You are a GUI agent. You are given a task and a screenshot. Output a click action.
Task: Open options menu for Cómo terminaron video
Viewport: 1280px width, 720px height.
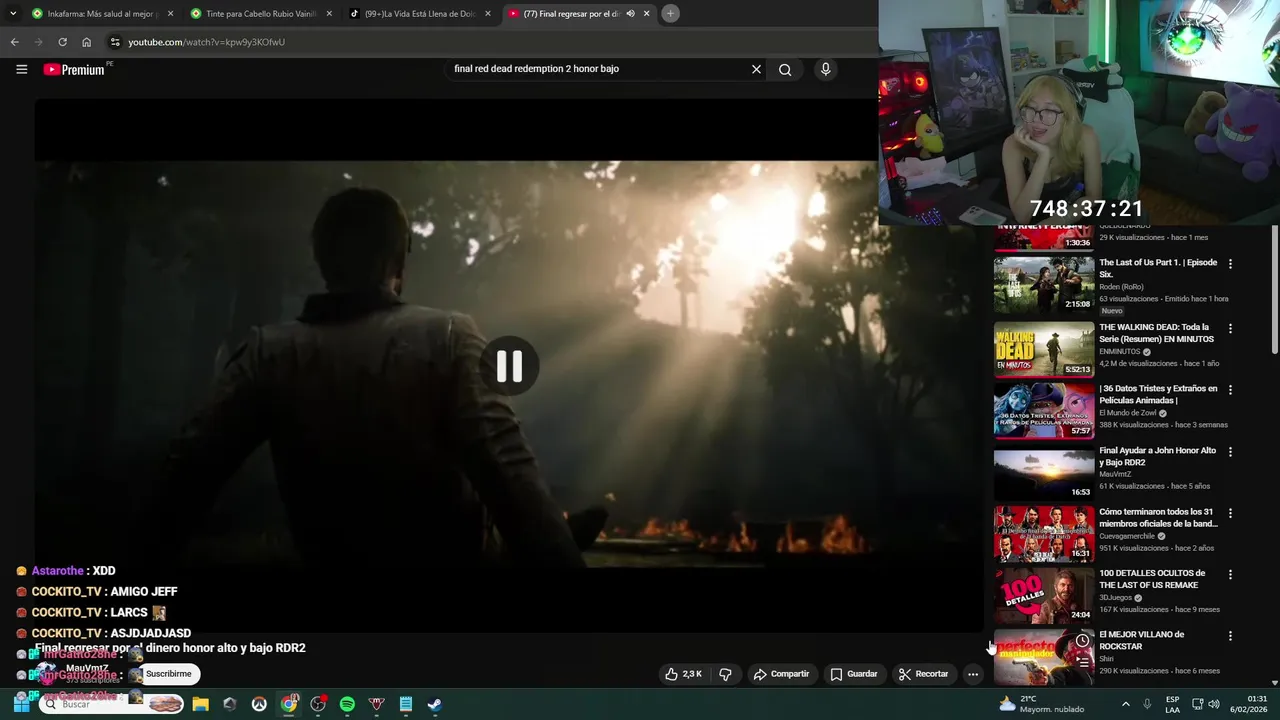click(1230, 513)
